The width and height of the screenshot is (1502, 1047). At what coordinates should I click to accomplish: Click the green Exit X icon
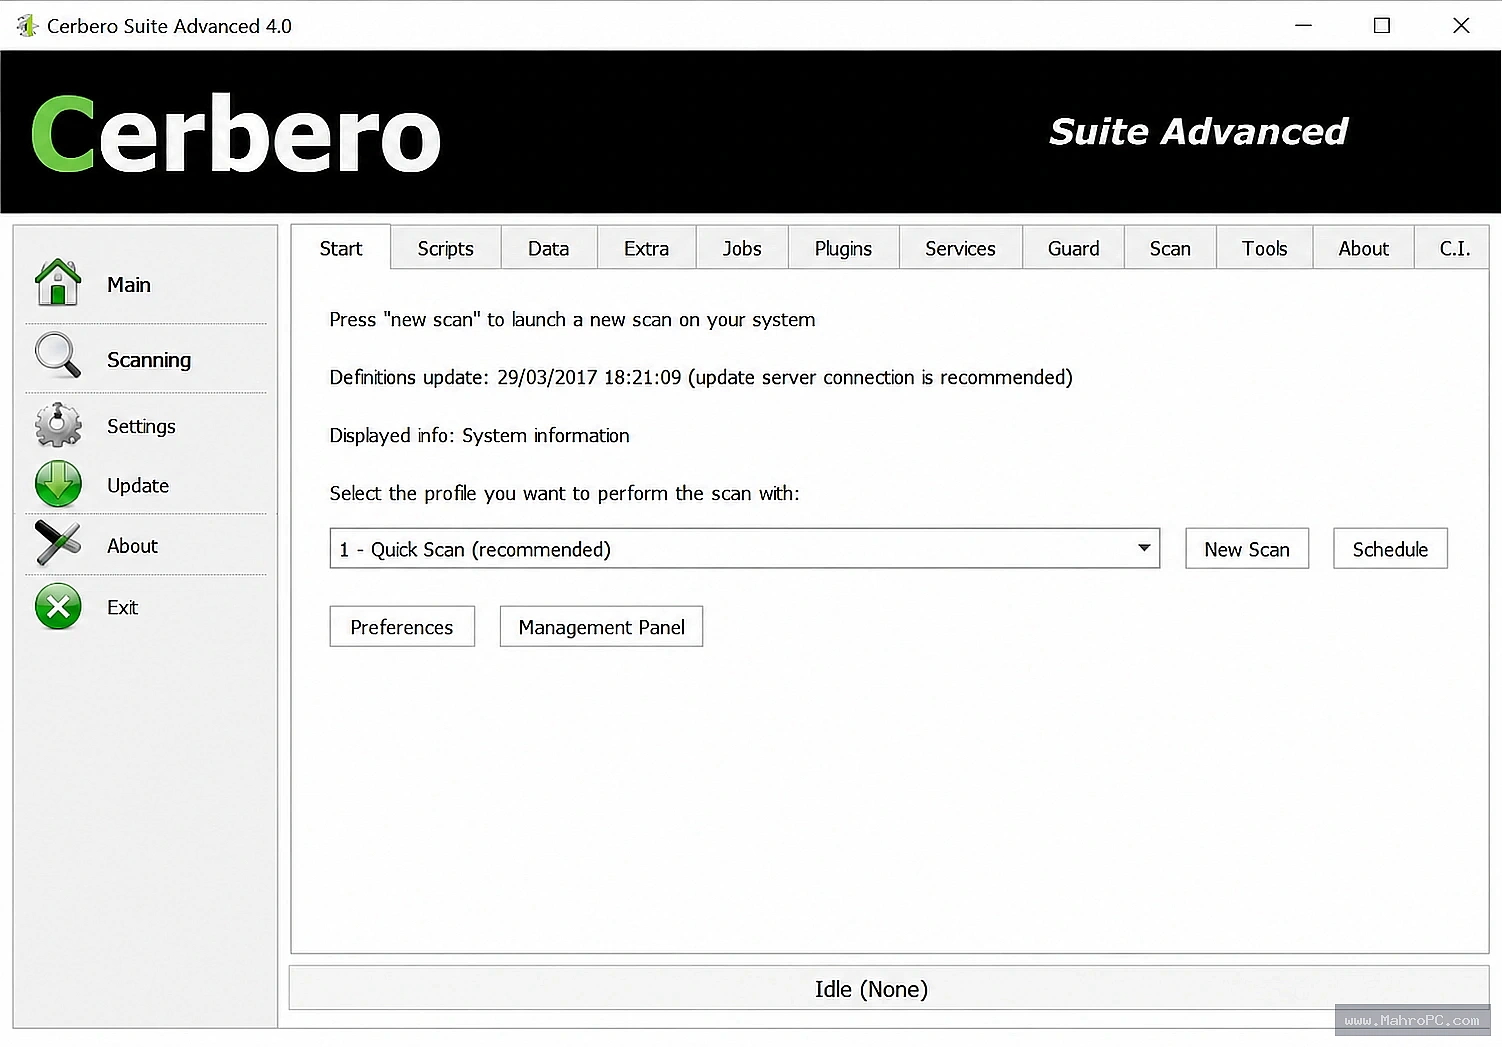point(58,607)
